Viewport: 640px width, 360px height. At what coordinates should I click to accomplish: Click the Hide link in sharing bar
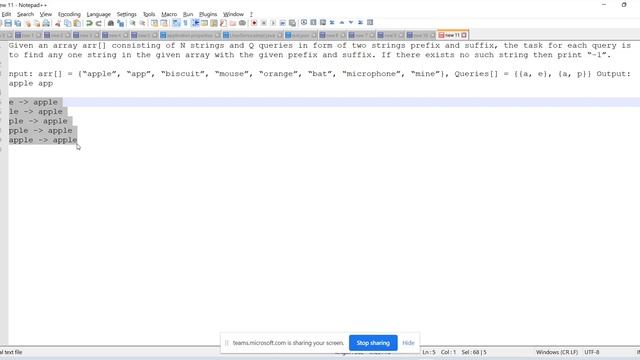click(408, 343)
